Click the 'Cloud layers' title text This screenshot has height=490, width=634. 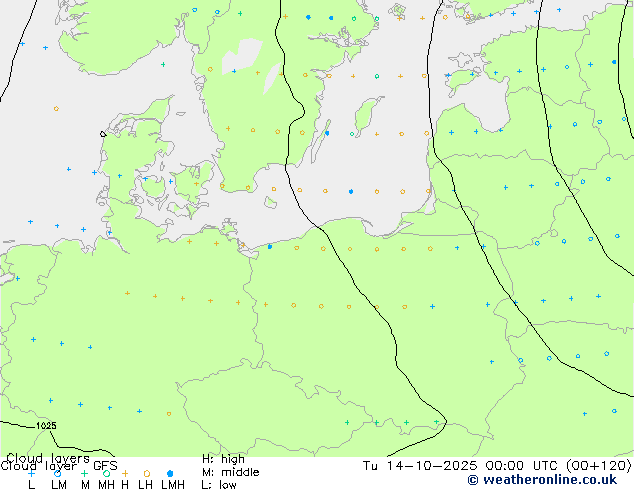click(48, 458)
